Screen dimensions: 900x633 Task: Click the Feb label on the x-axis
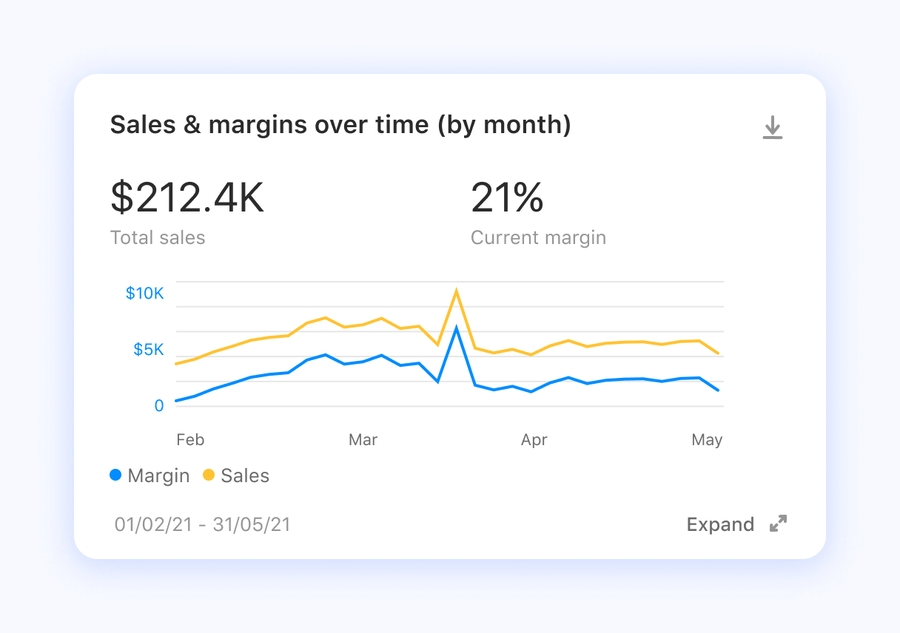point(190,440)
